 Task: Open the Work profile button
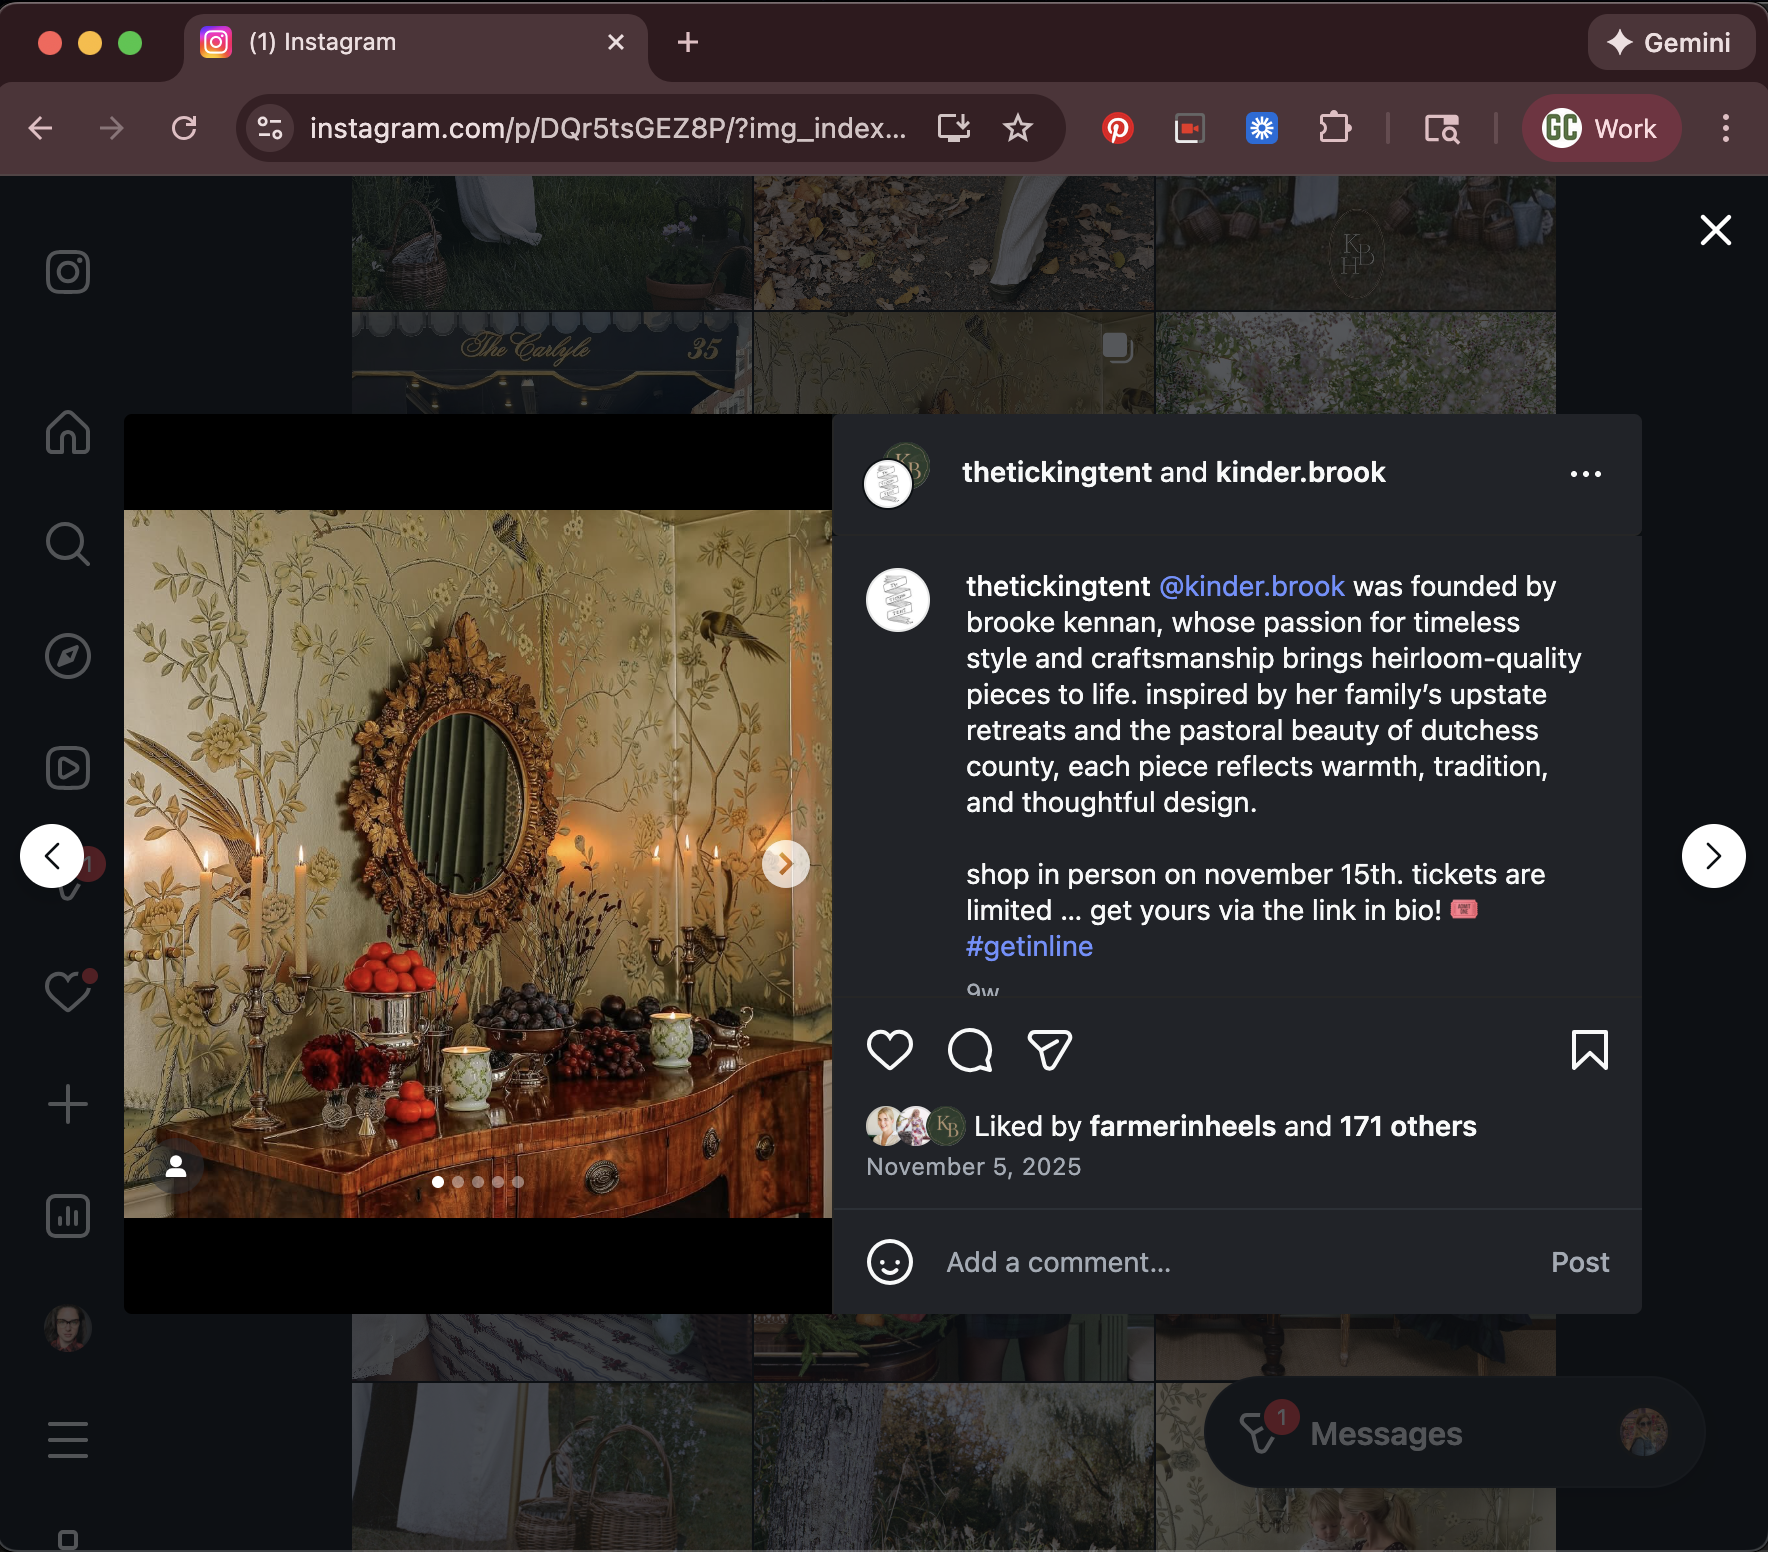pos(1601,128)
